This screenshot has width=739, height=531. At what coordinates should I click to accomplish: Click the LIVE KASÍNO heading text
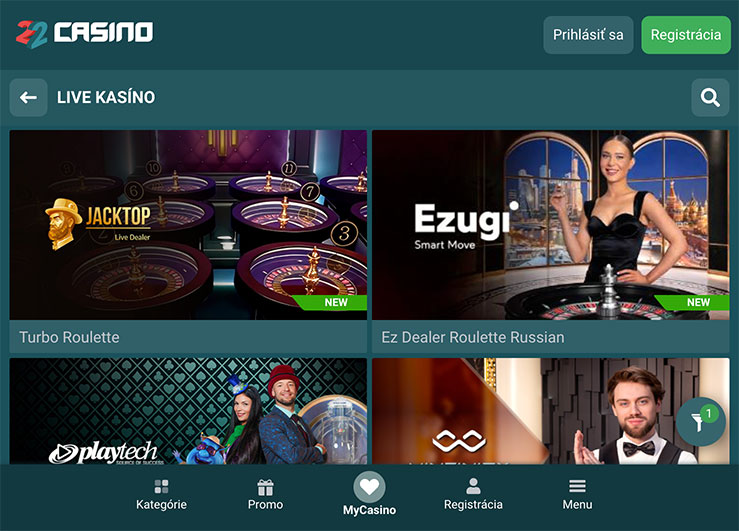click(106, 98)
